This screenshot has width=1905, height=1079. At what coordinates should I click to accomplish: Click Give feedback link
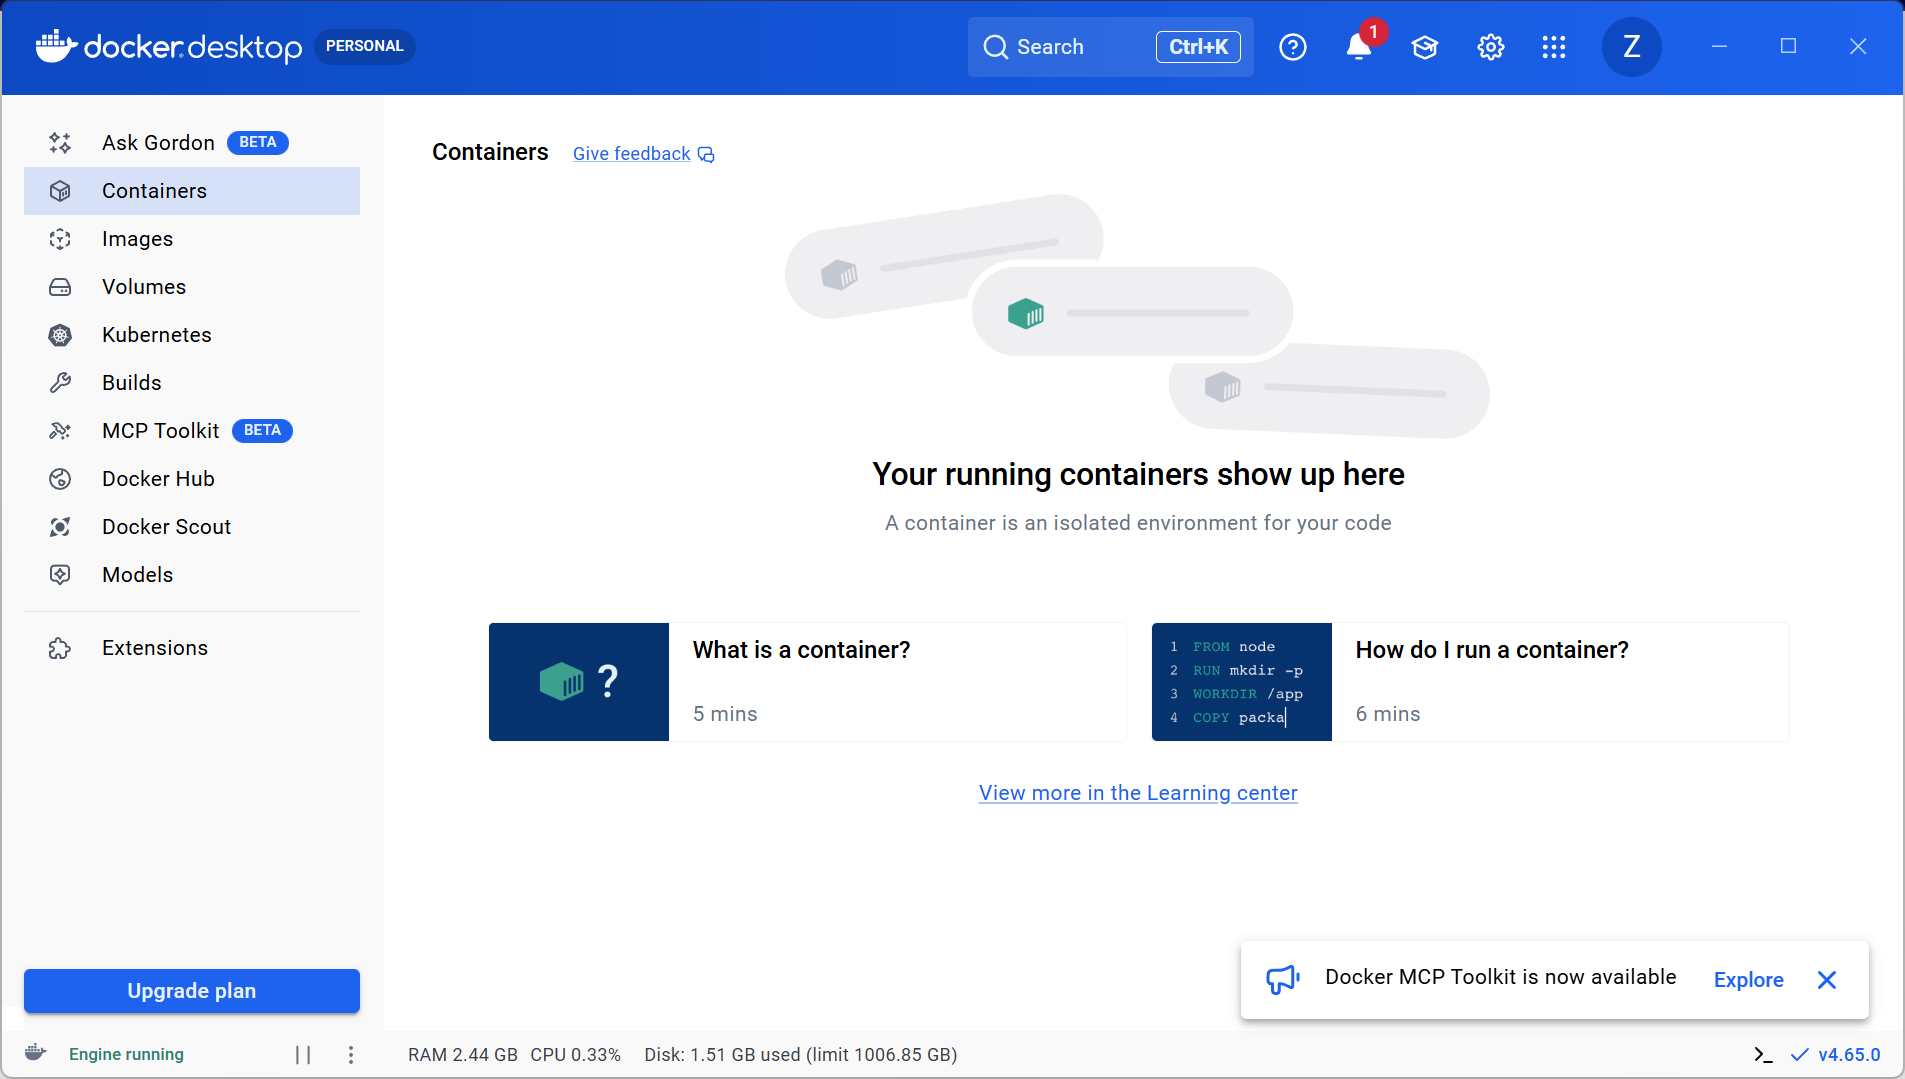click(x=631, y=154)
